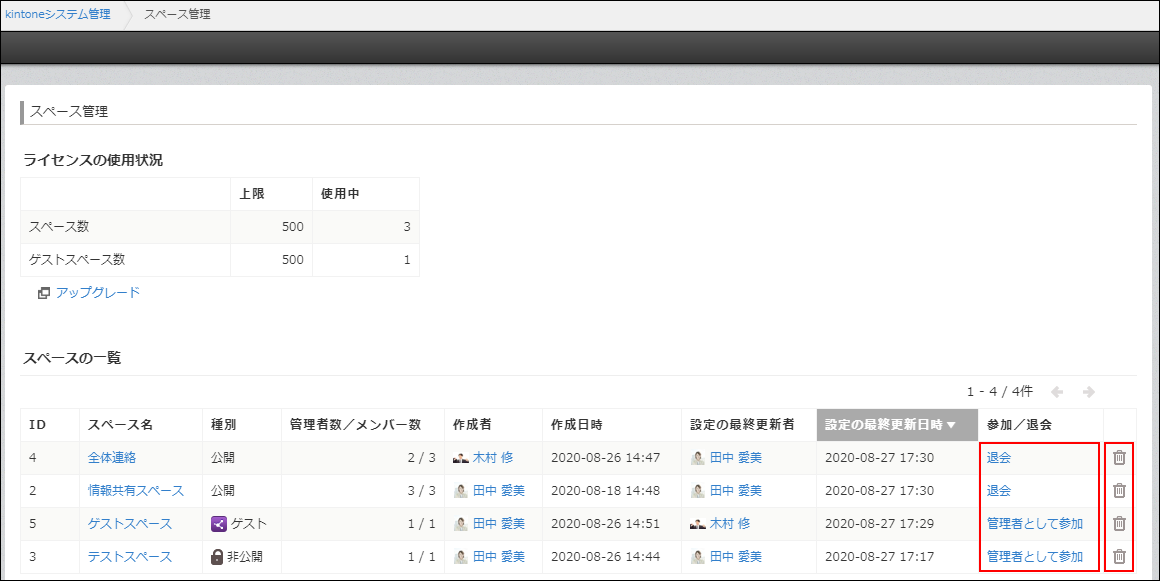Click the previous page arrow in pagination

[1058, 391]
